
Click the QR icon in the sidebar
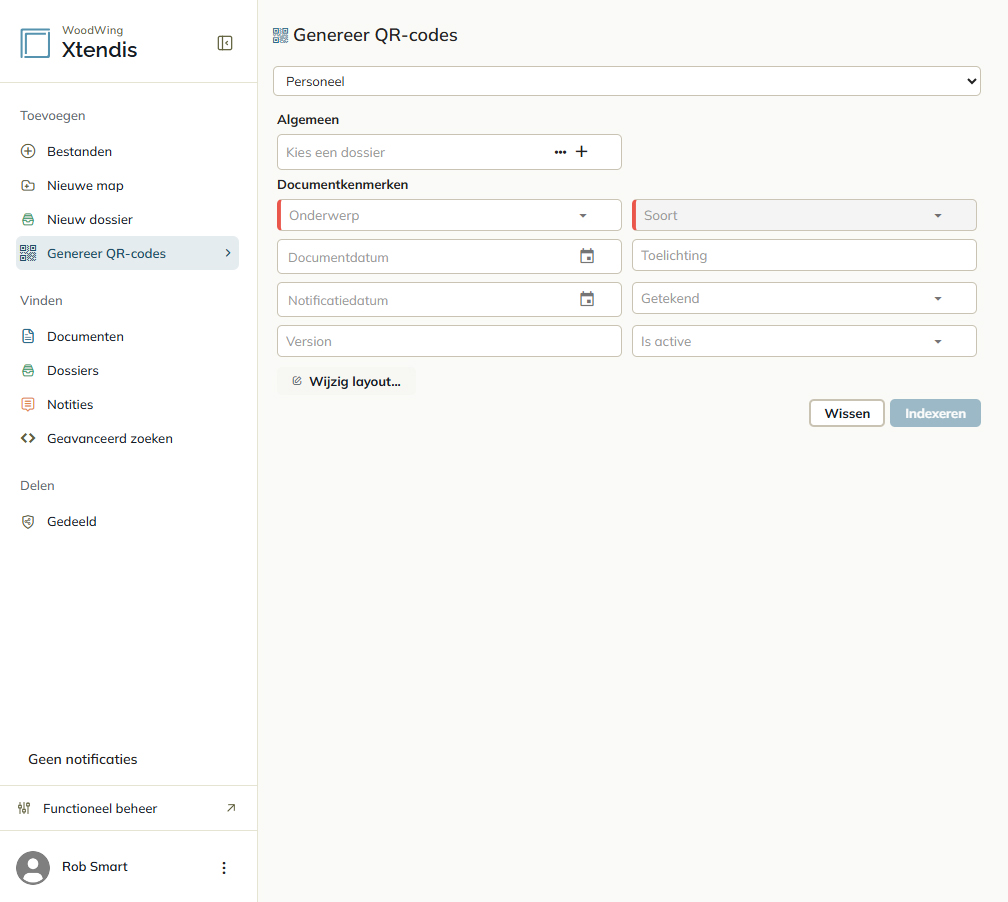click(x=28, y=253)
